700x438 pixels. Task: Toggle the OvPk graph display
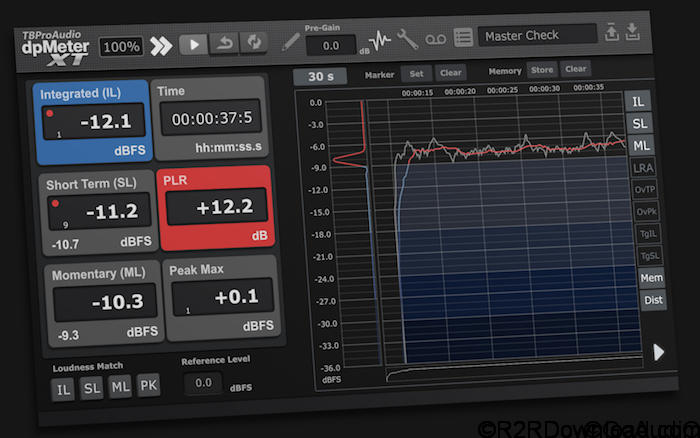646,212
